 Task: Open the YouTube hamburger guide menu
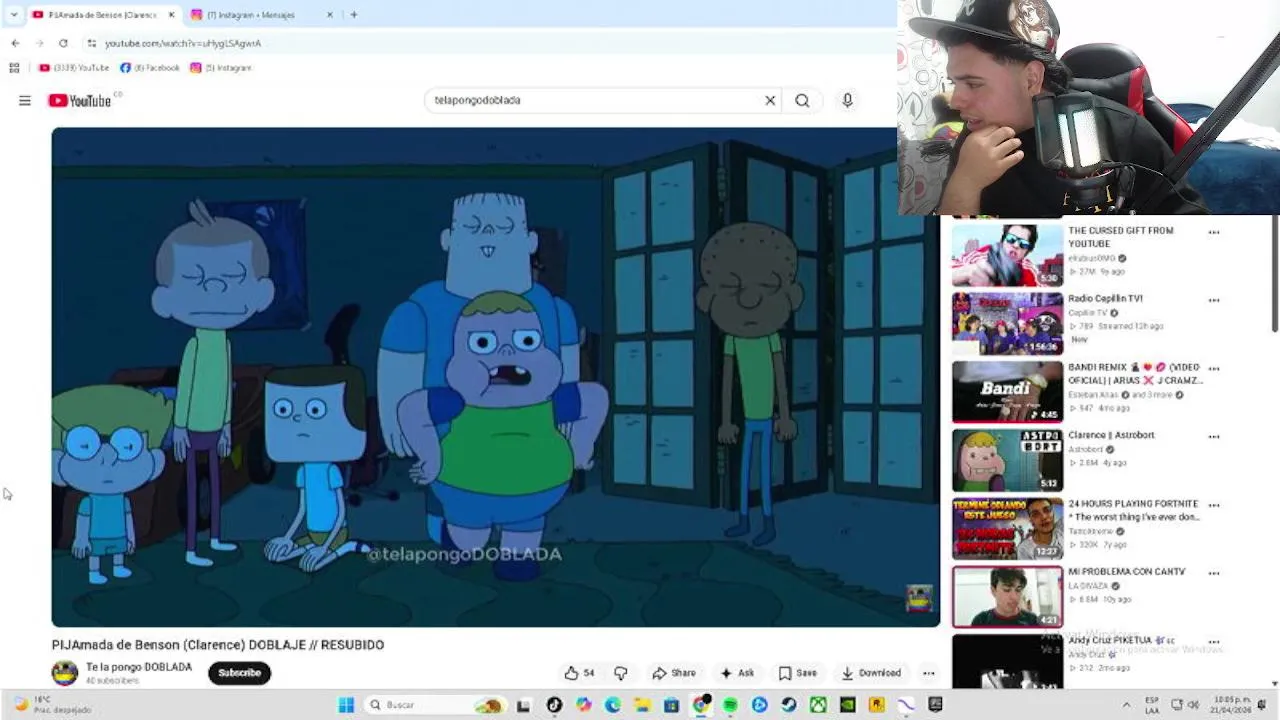25,100
